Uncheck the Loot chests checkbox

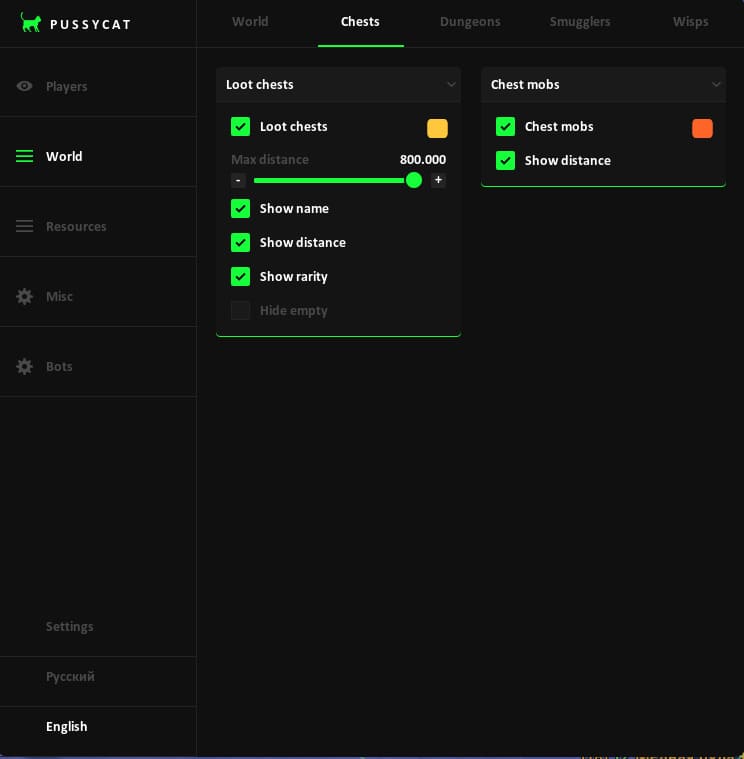[x=241, y=127]
